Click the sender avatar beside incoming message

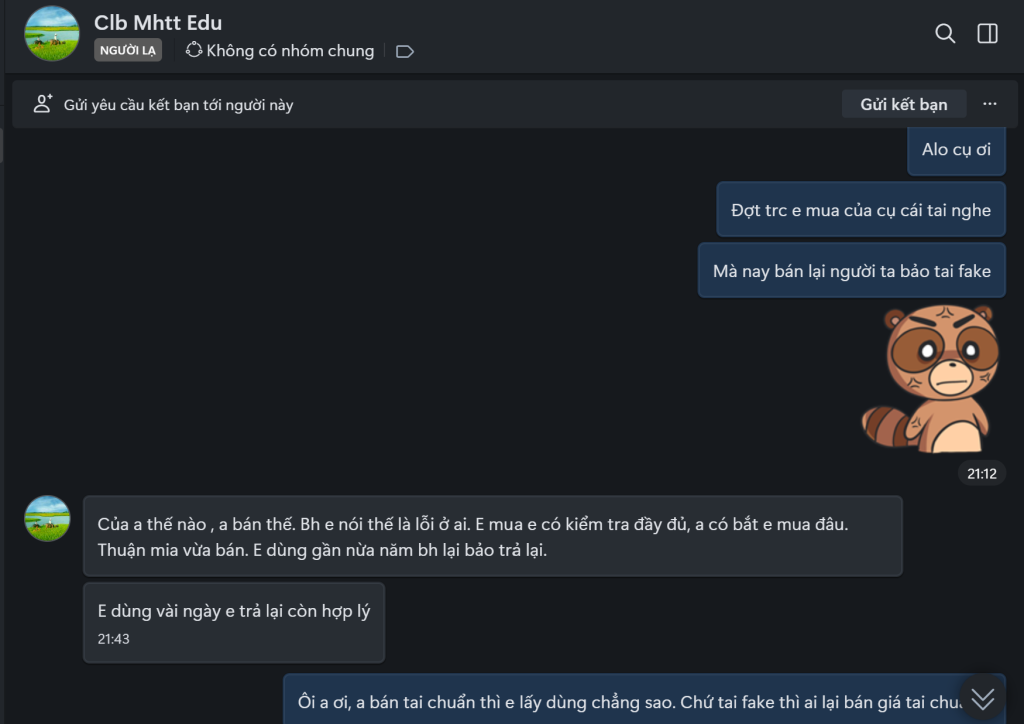coord(47,518)
